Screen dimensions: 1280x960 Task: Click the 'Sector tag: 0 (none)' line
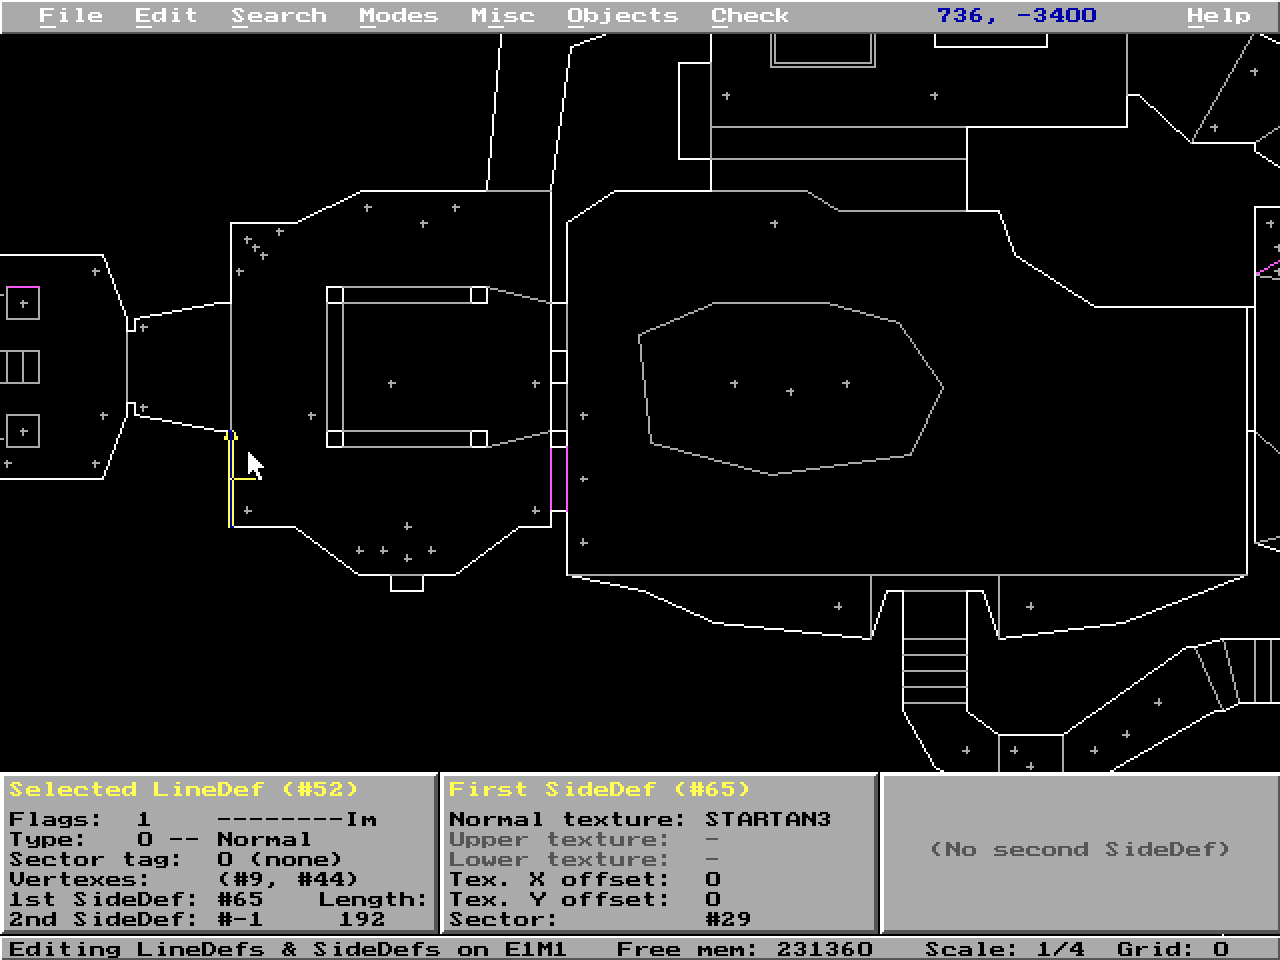(x=176, y=859)
